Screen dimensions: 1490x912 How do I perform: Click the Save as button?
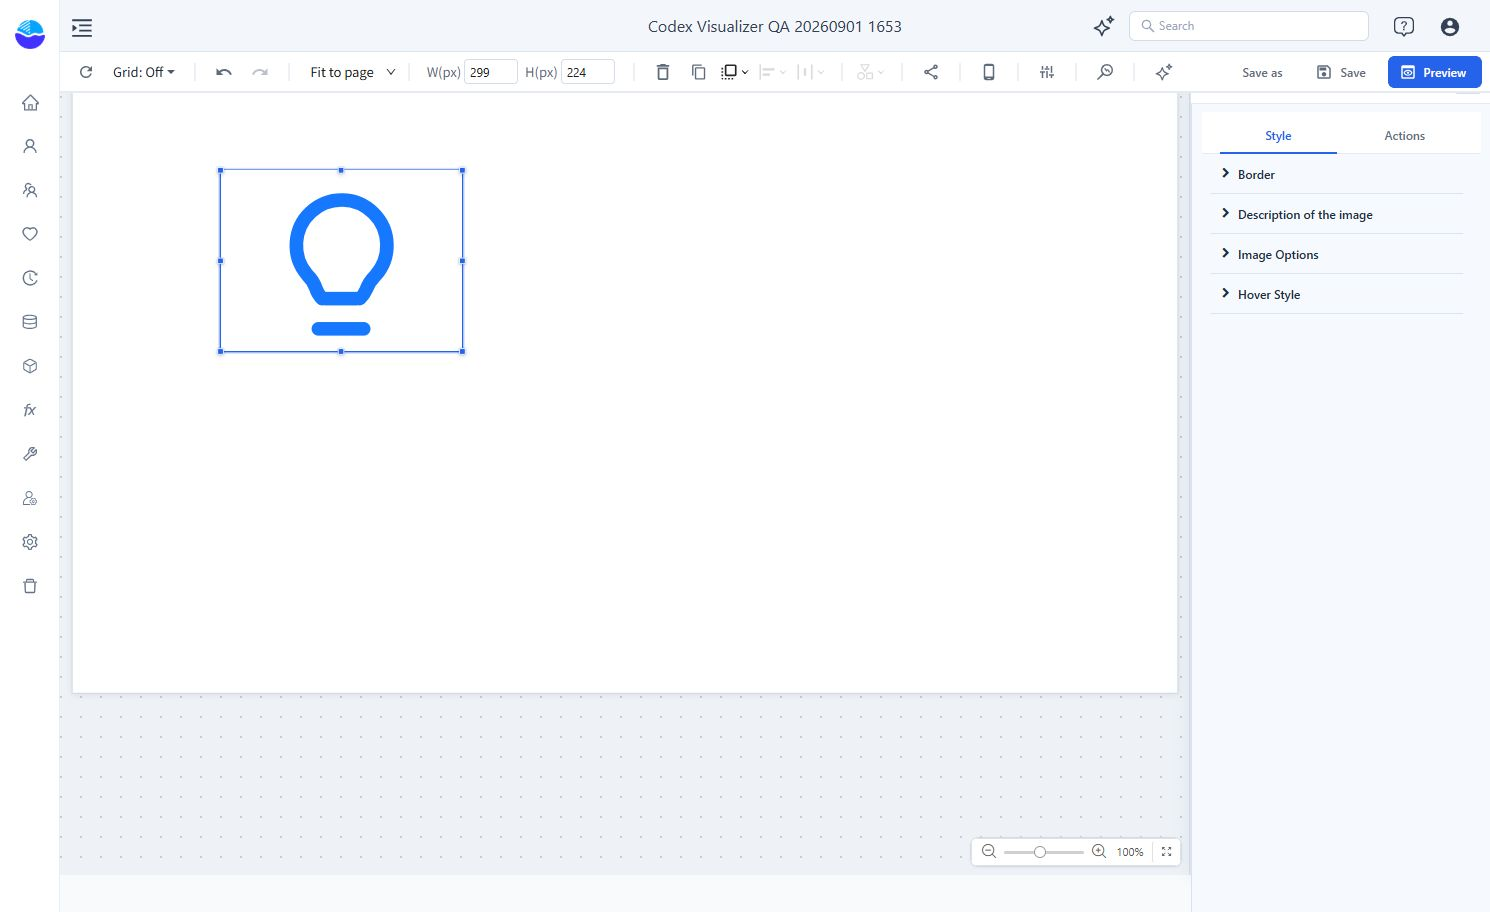coord(1262,72)
